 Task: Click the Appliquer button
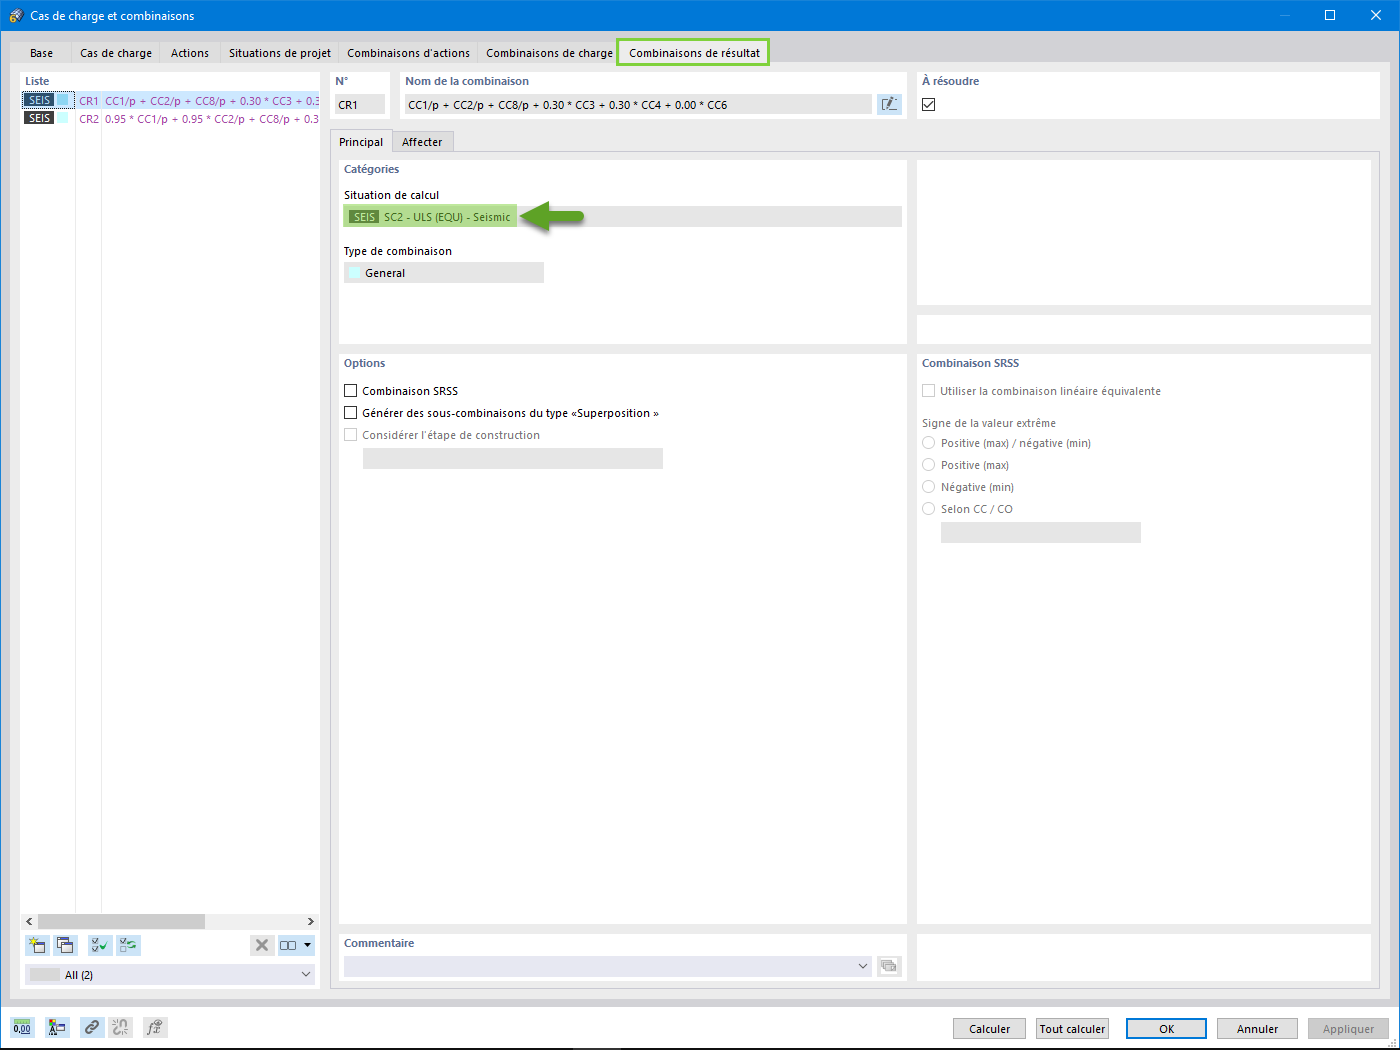point(1348,1029)
